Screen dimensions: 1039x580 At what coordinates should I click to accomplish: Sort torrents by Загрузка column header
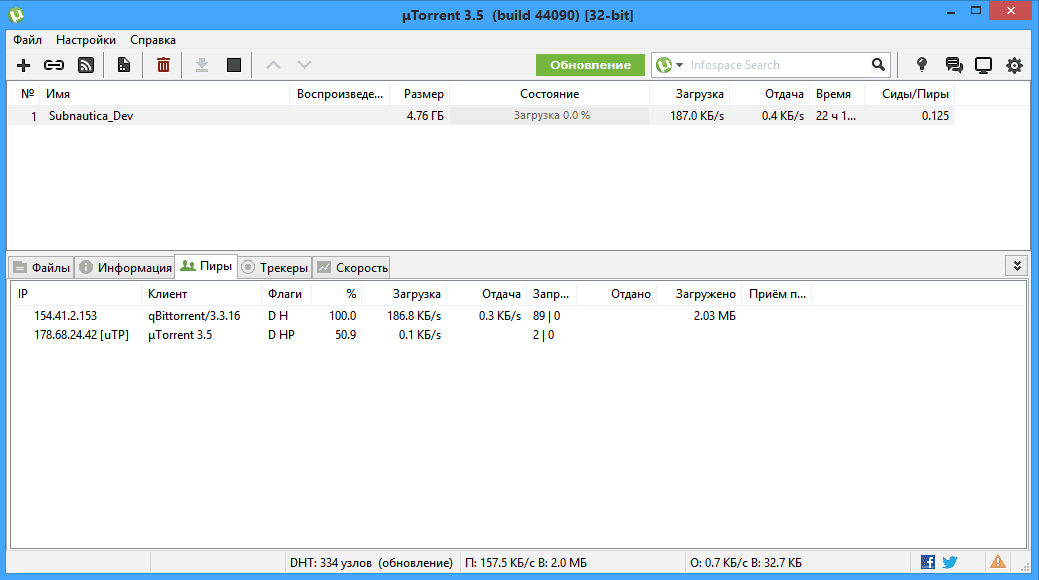click(x=690, y=94)
